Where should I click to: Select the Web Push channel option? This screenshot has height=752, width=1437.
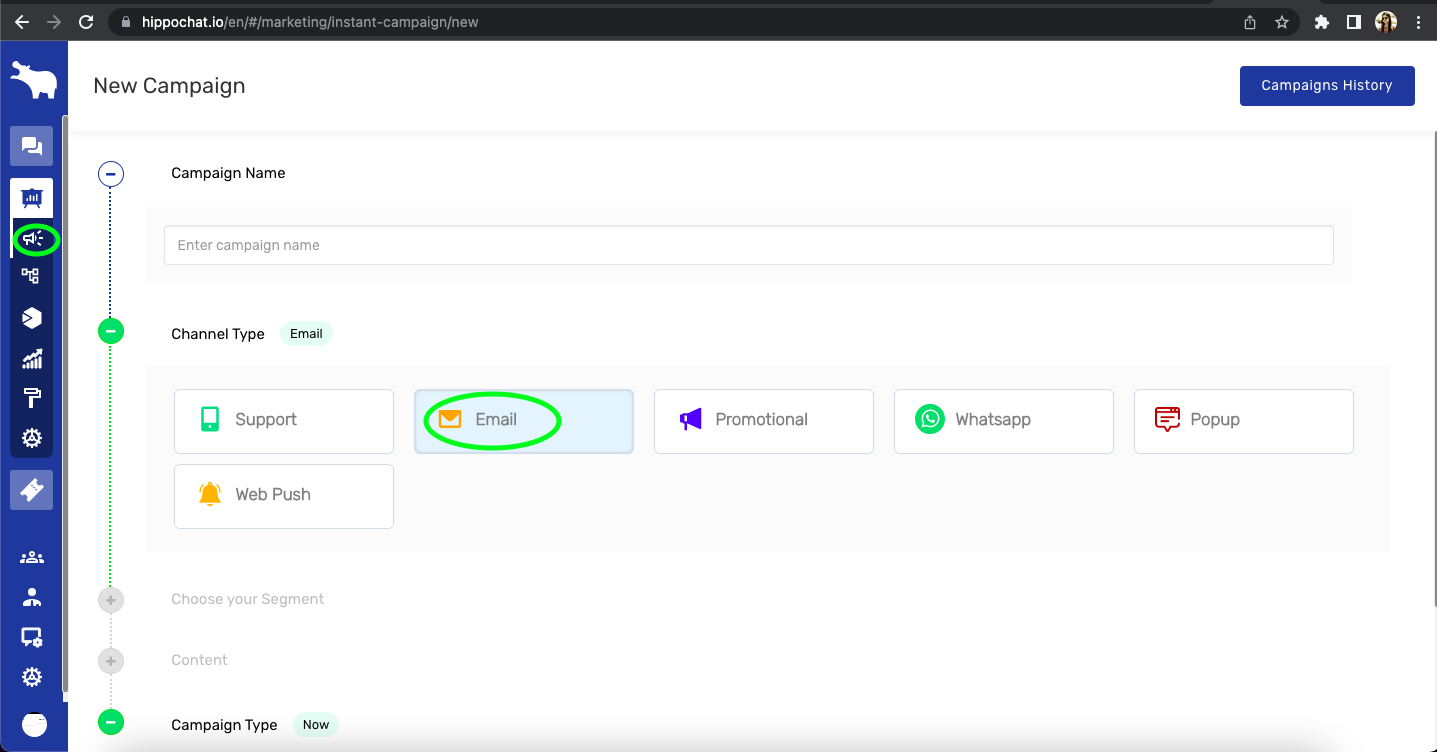(284, 495)
